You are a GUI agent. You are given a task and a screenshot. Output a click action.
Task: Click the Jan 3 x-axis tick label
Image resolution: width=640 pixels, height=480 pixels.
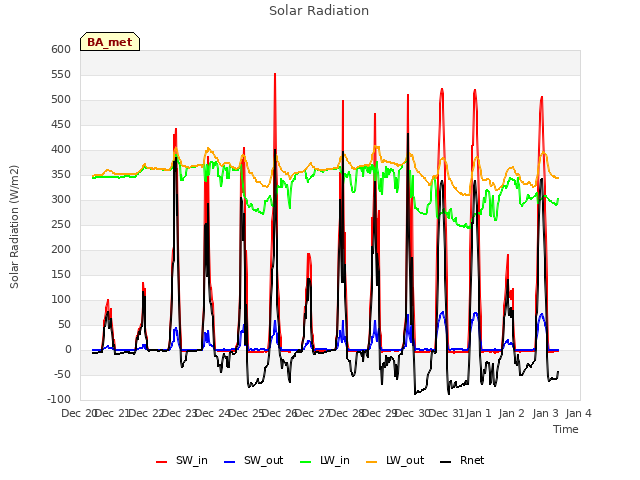pos(546,413)
